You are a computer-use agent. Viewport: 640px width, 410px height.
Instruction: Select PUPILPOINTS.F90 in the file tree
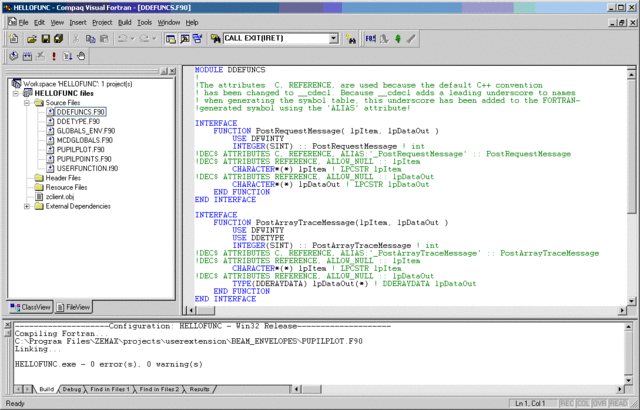tap(84, 159)
